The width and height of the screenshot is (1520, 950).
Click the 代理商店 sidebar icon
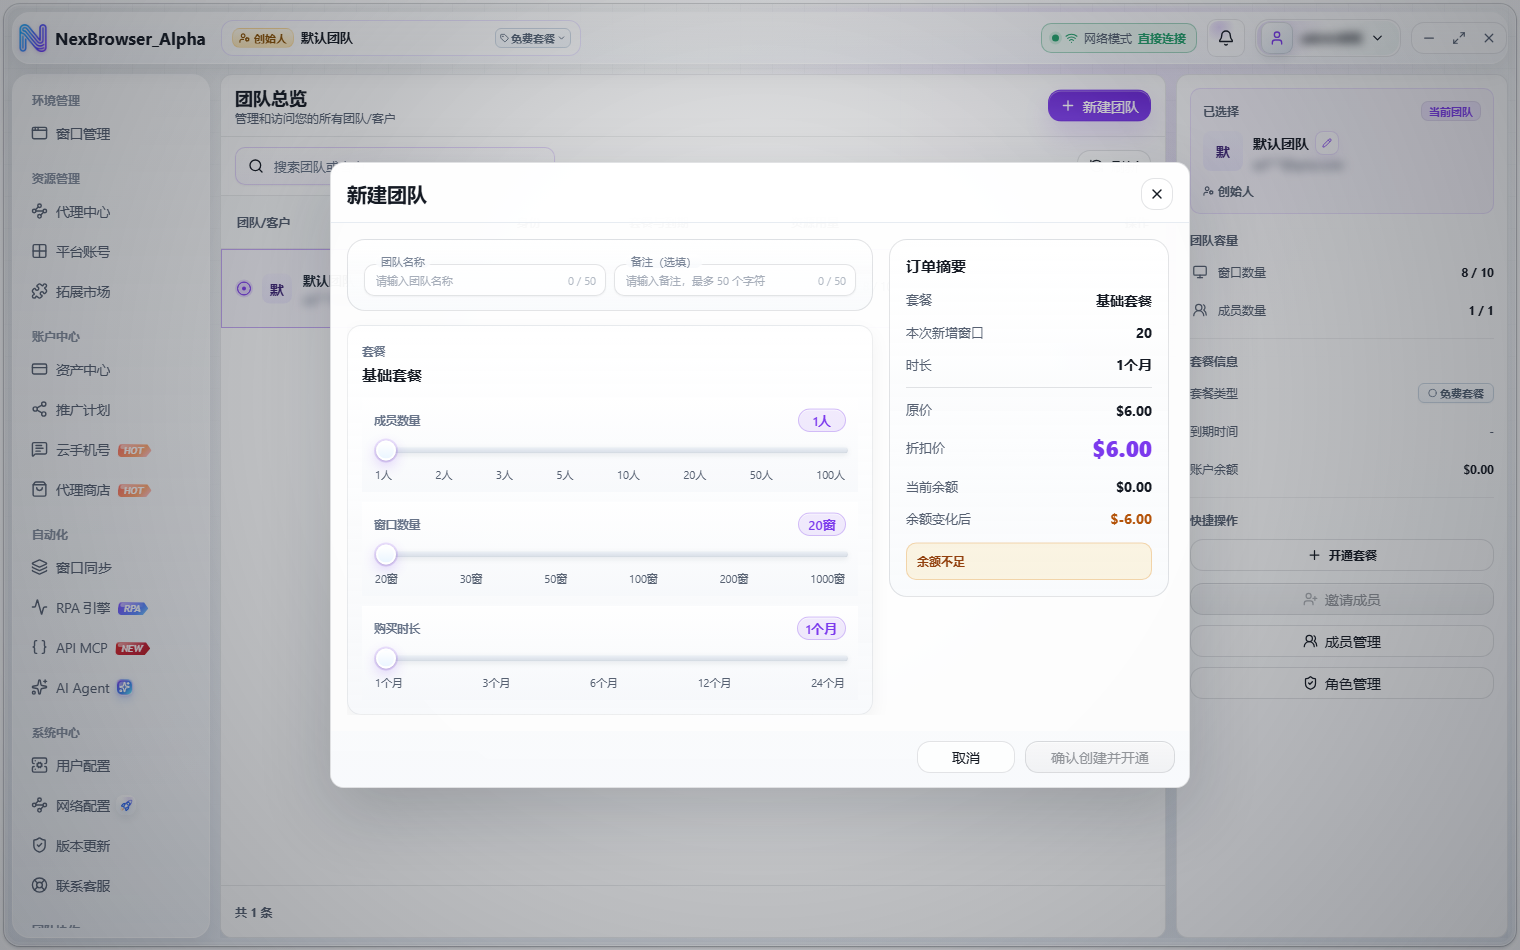(x=40, y=489)
